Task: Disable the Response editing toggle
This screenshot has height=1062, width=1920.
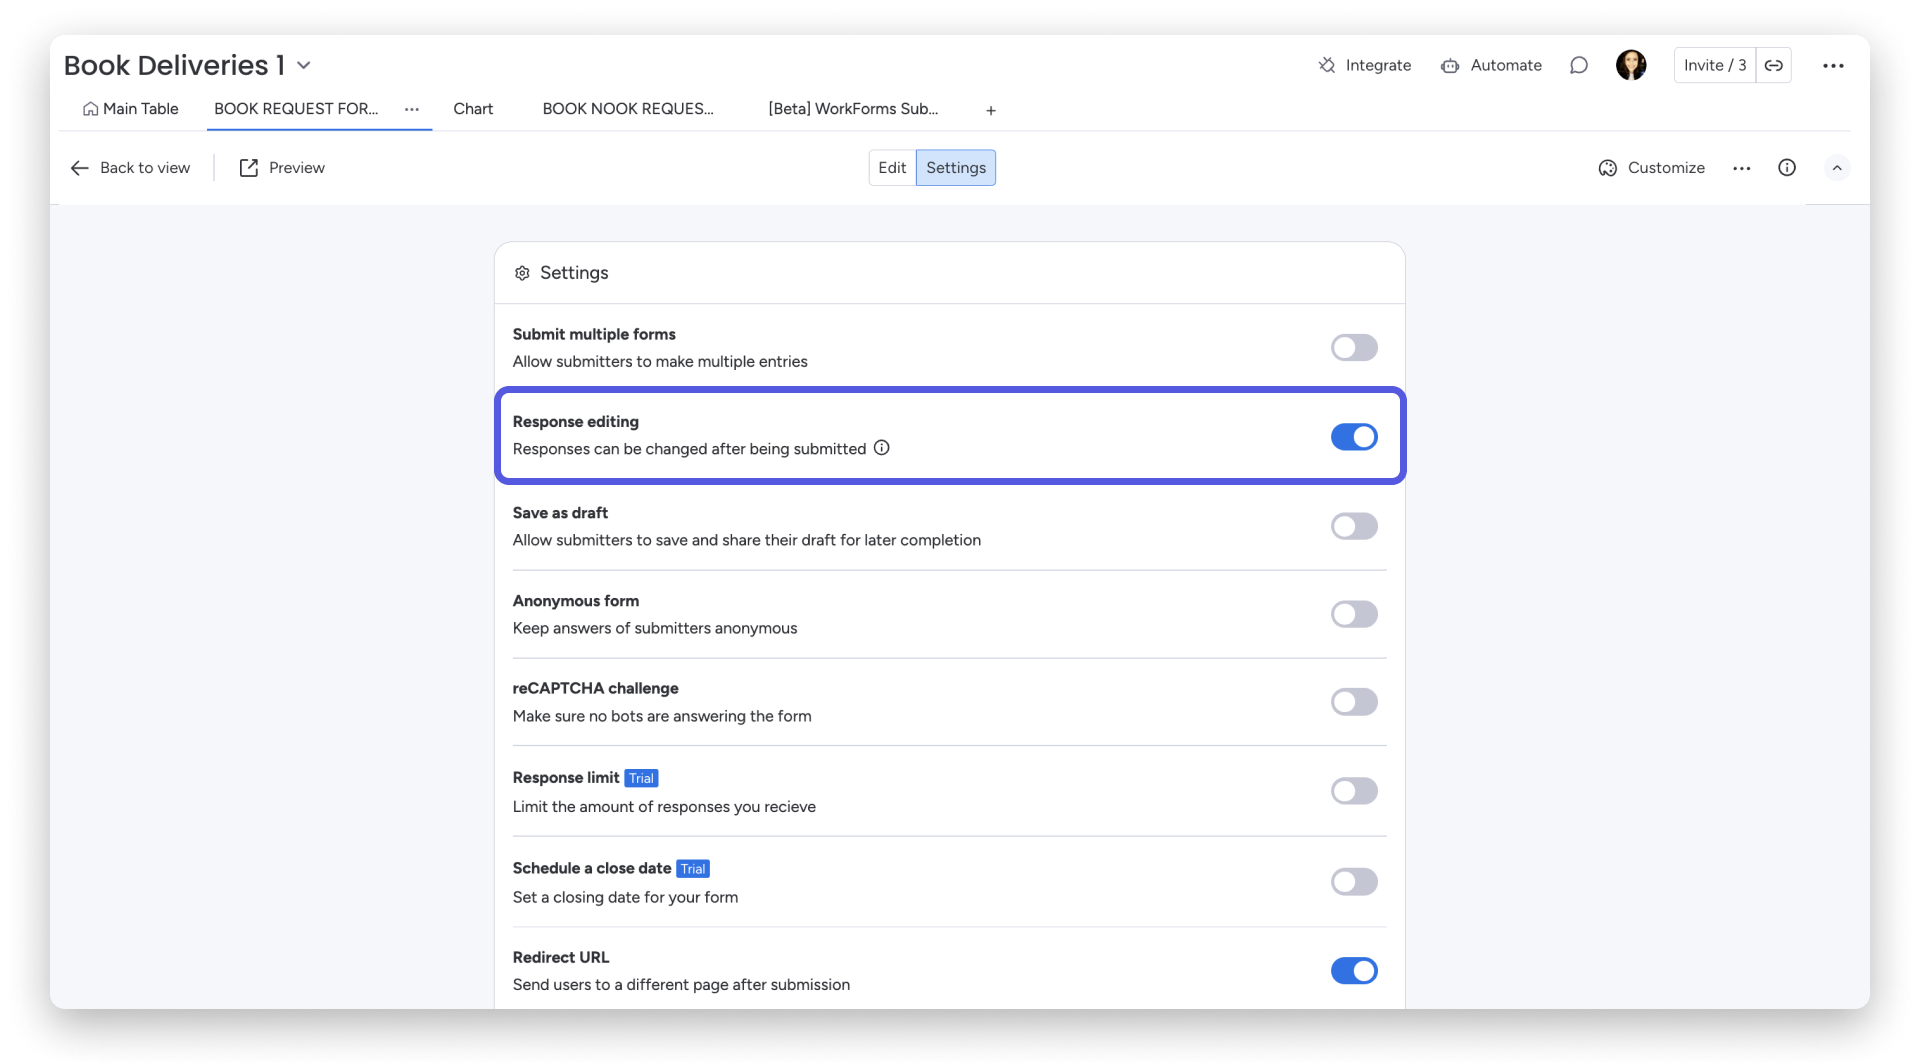Action: [1354, 437]
